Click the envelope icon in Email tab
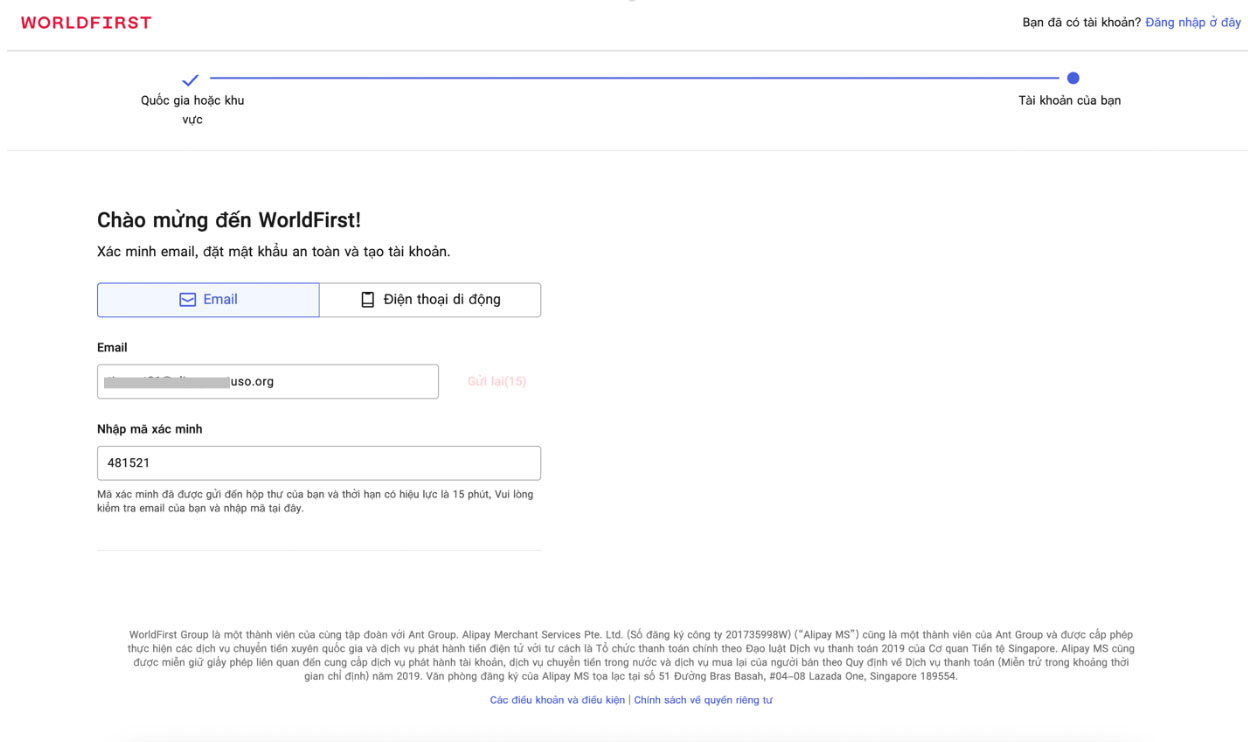The width and height of the screenshot is (1248, 742). pyautogui.click(x=187, y=300)
